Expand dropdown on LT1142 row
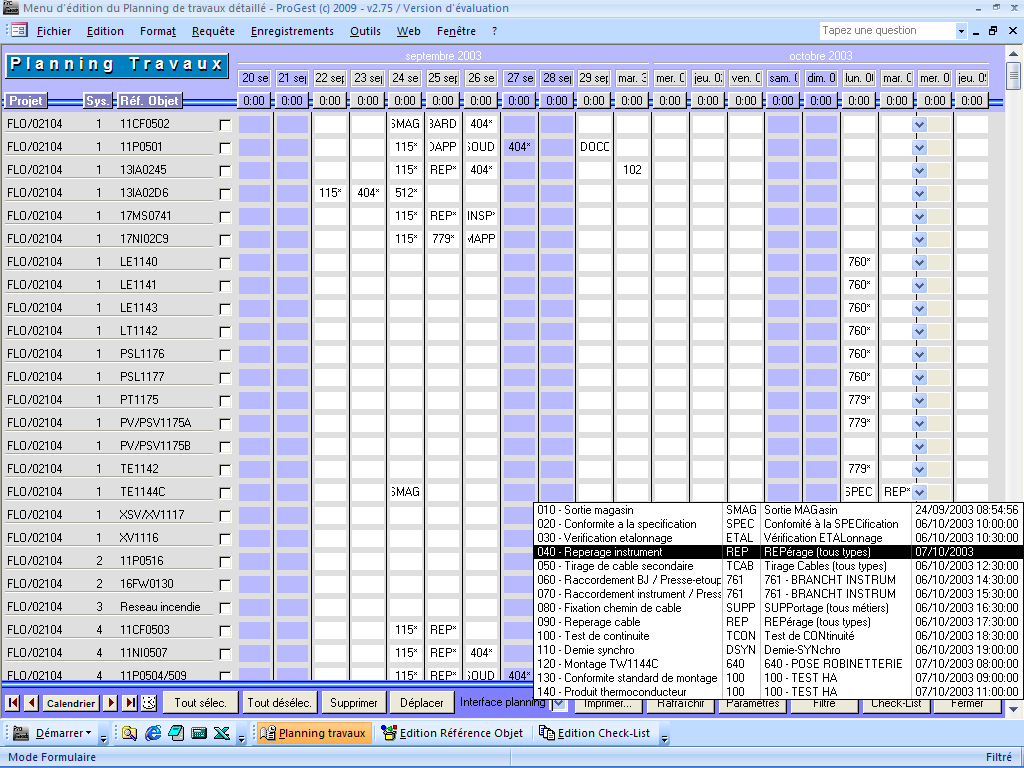The width and height of the screenshot is (1024, 768). click(x=920, y=332)
